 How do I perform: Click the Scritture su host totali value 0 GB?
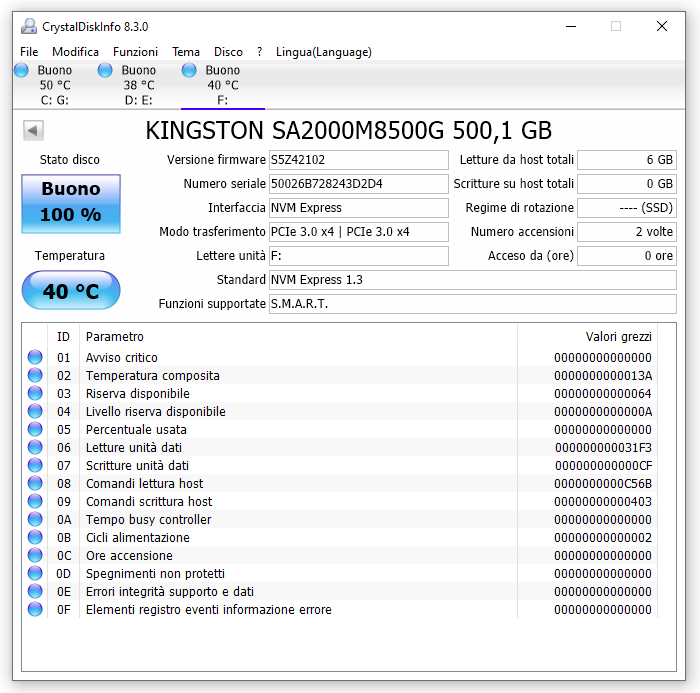coord(627,184)
